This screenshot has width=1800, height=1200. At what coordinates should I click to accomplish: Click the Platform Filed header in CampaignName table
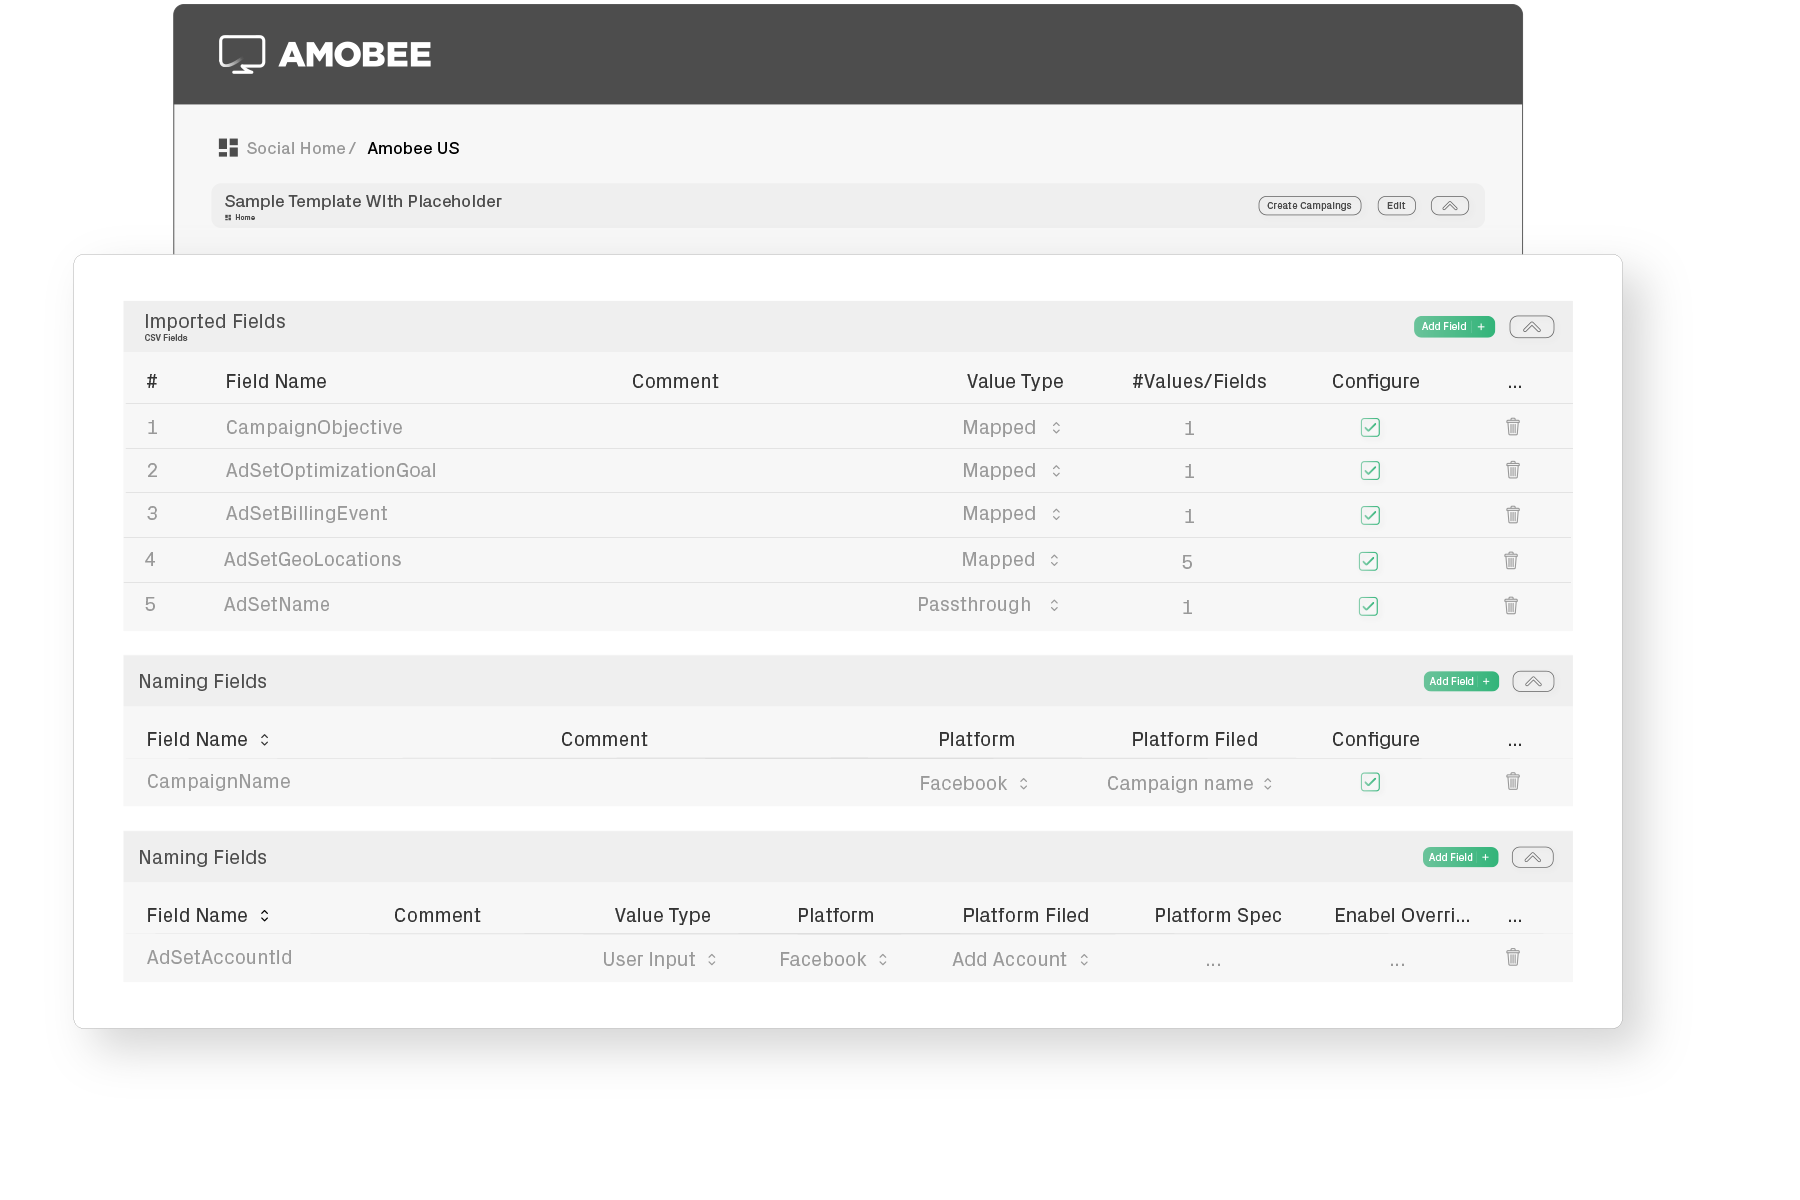pos(1195,740)
